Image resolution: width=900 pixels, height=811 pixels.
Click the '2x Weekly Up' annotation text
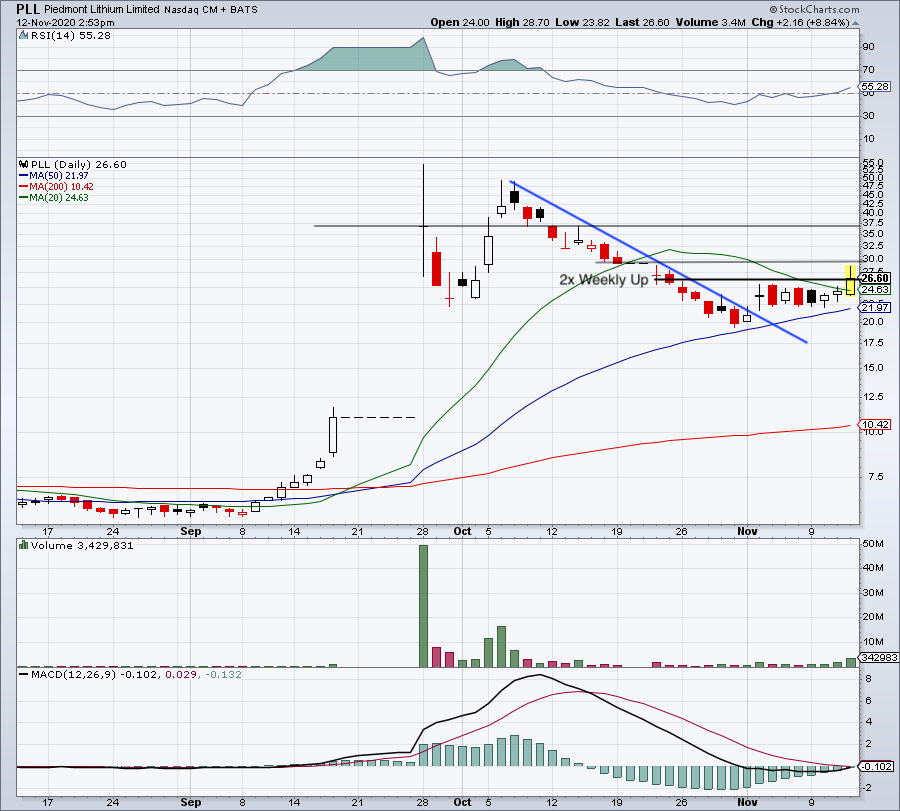(604, 280)
